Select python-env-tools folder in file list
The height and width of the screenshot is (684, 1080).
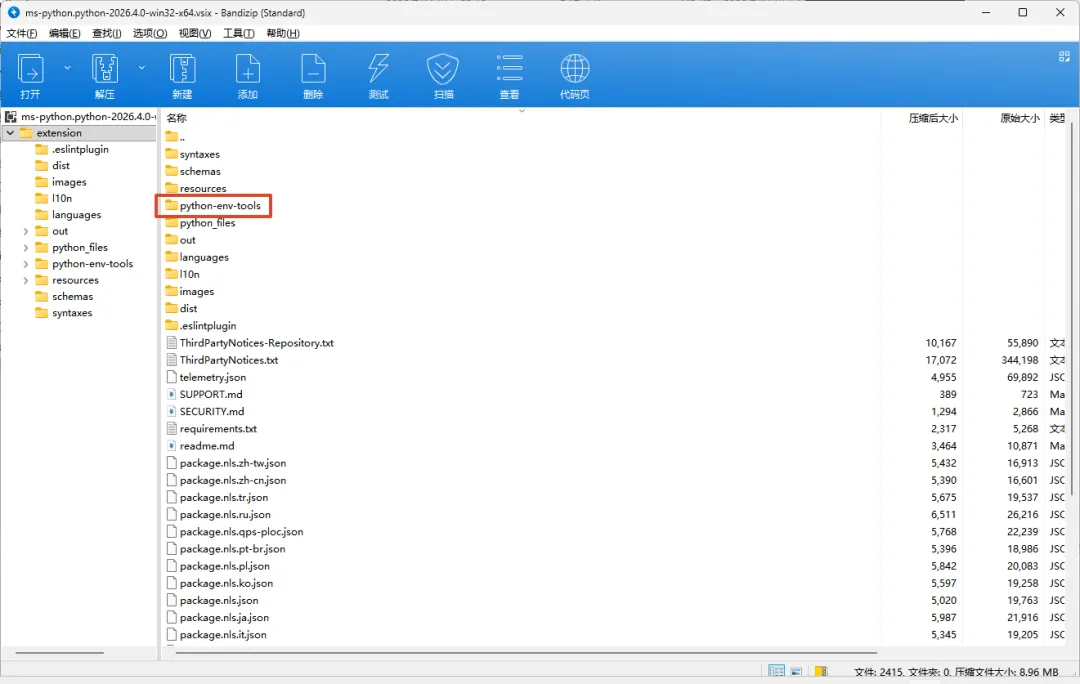(214, 206)
